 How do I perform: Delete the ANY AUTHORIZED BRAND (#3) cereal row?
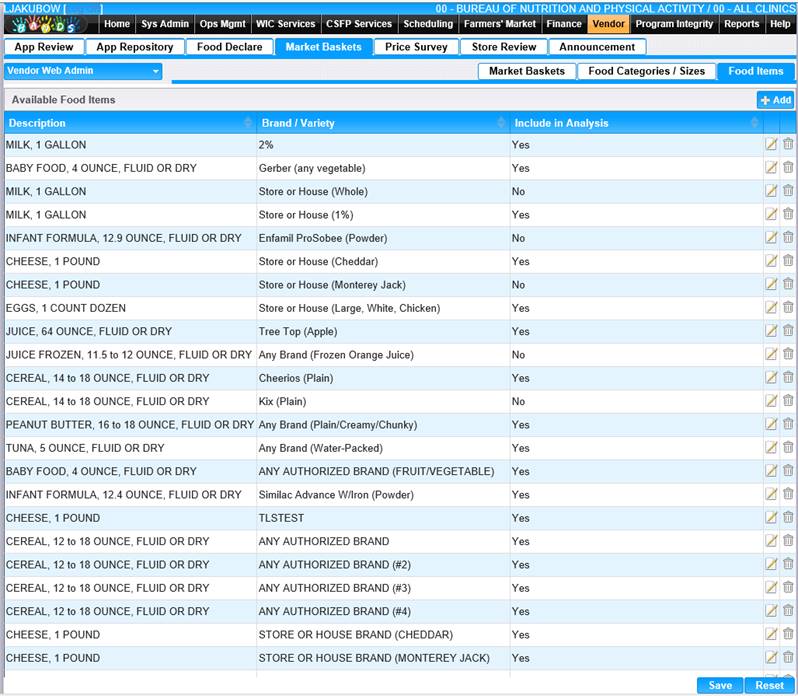pos(788,588)
